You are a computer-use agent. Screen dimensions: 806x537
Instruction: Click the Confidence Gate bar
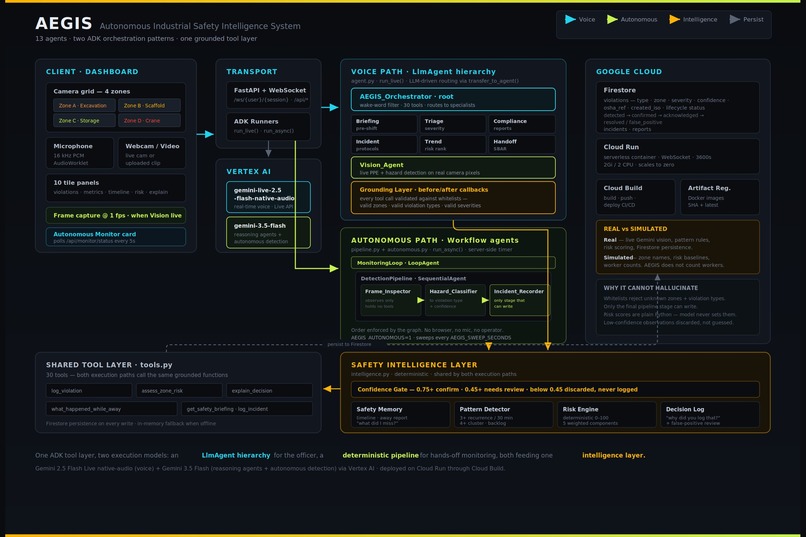pos(555,390)
